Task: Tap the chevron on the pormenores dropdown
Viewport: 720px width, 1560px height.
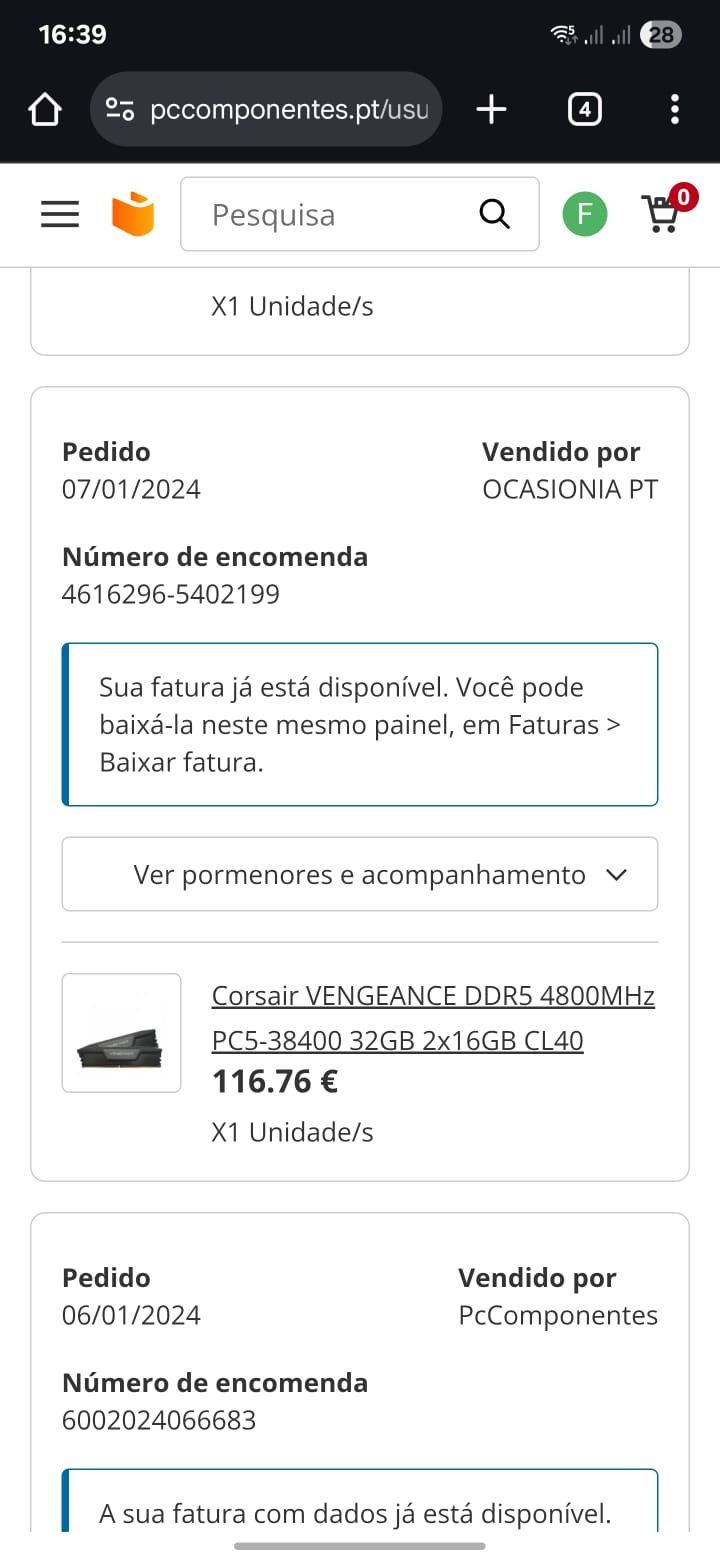Action: 617,875
